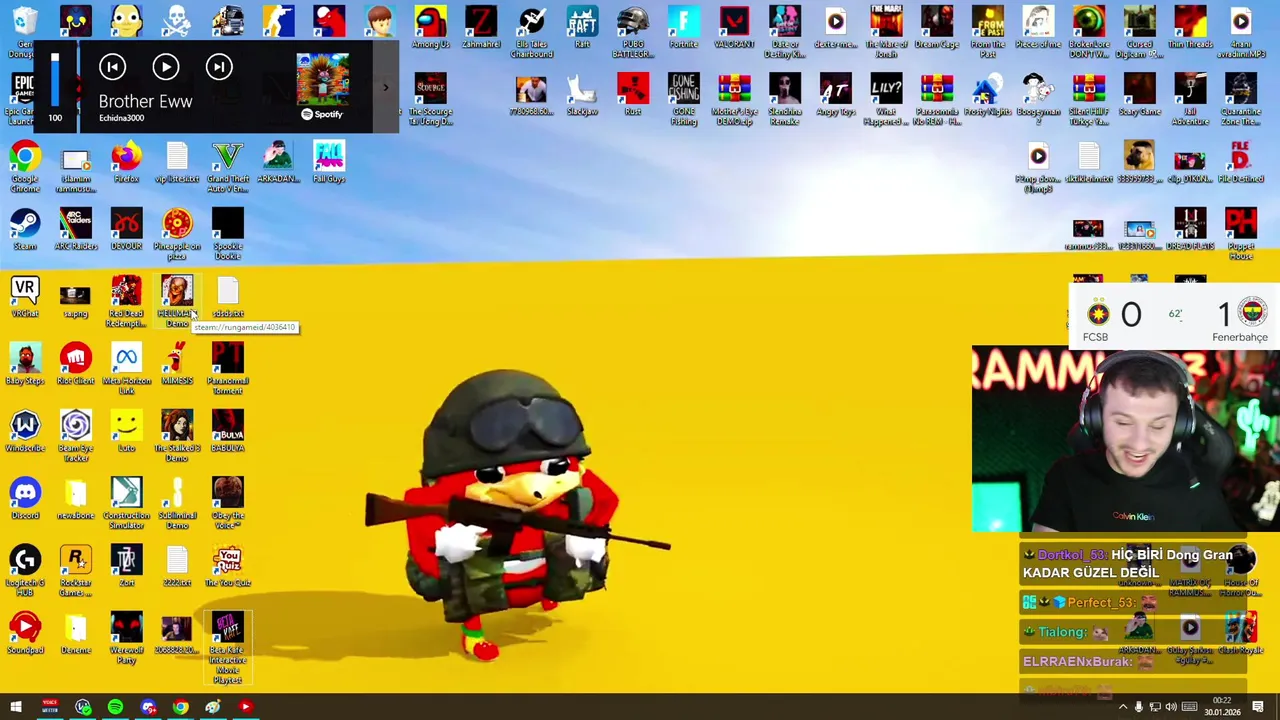Select the 2222.txt text file
Screen dimensions: 1280x720
pyautogui.click(x=177, y=565)
